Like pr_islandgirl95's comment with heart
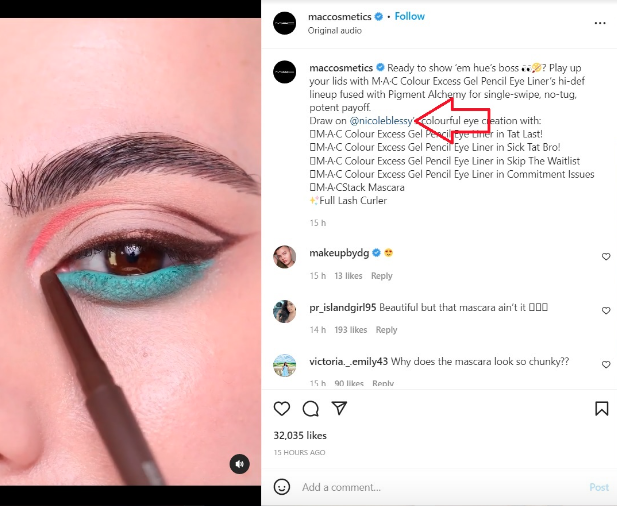617x506 pixels. pyautogui.click(x=606, y=310)
